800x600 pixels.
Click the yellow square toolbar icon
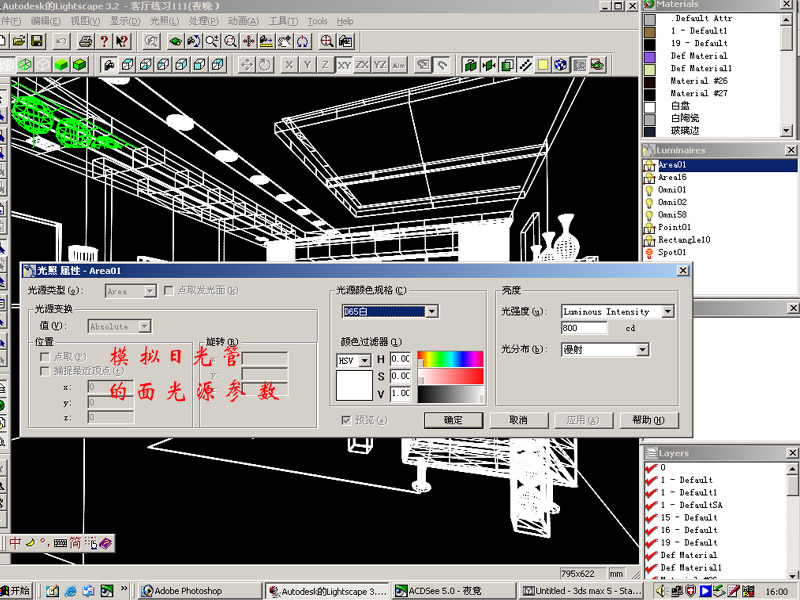[543, 65]
